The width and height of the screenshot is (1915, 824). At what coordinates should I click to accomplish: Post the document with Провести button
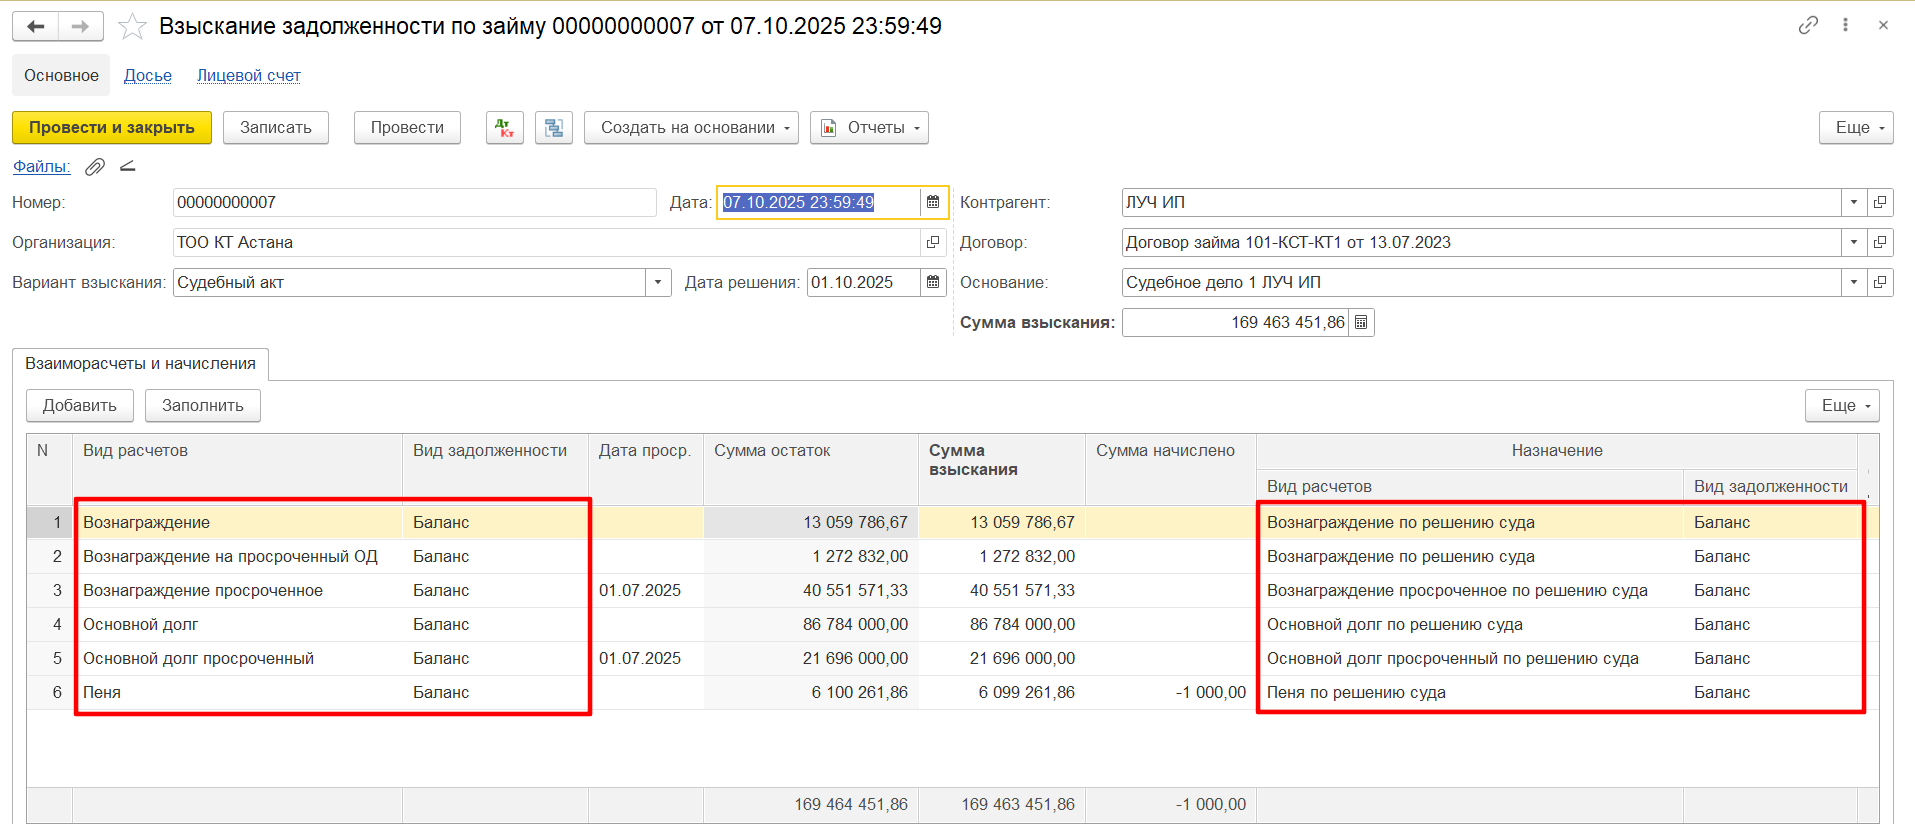point(407,128)
